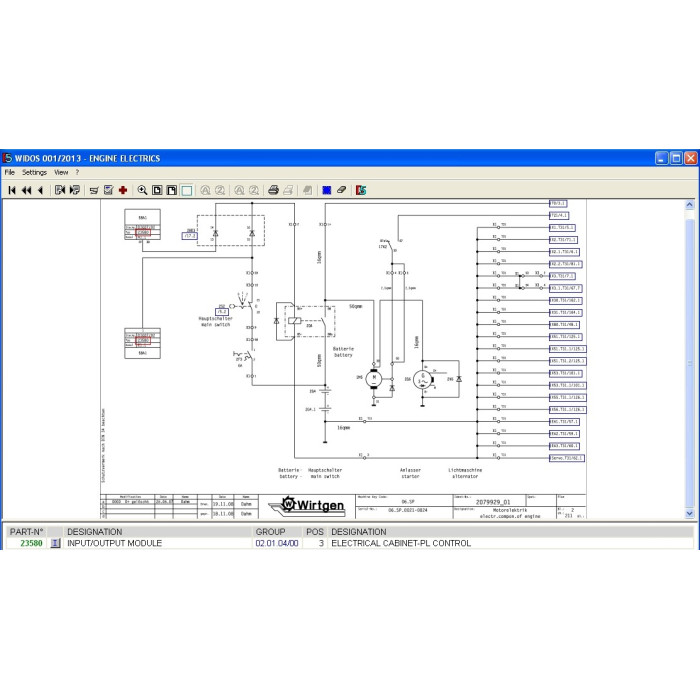Jump to first page toolbar icon
Viewport: 700px width, 700px height.
tap(12, 191)
